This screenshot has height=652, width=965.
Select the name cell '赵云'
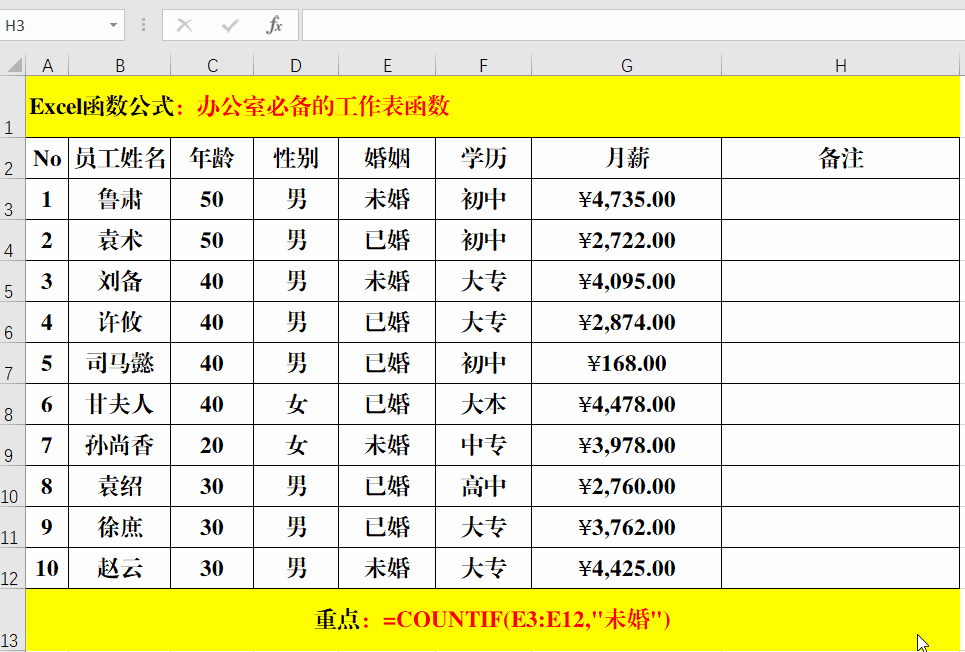(119, 568)
